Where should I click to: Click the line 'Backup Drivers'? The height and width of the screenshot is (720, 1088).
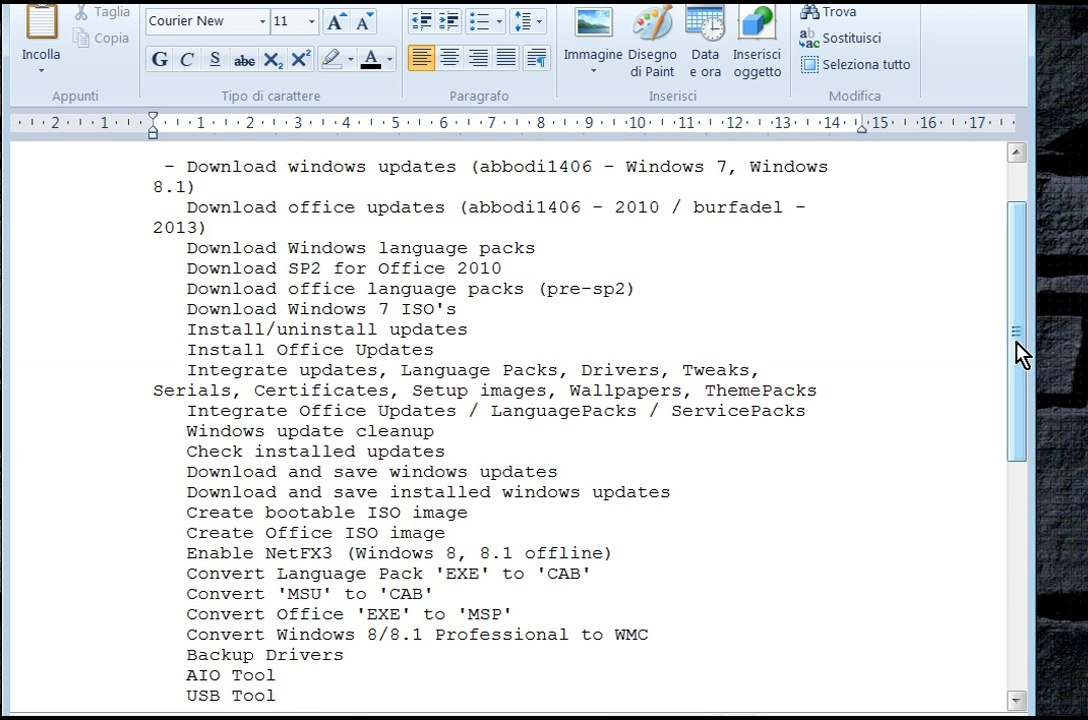coord(265,655)
